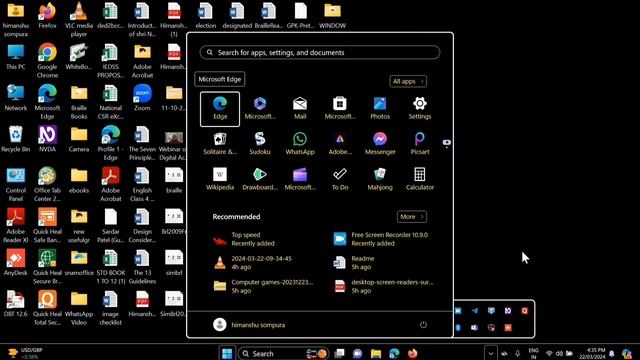Open clock showing 4:35 PM 22/03/2024
The height and width of the screenshot is (360, 640).
click(x=593, y=353)
